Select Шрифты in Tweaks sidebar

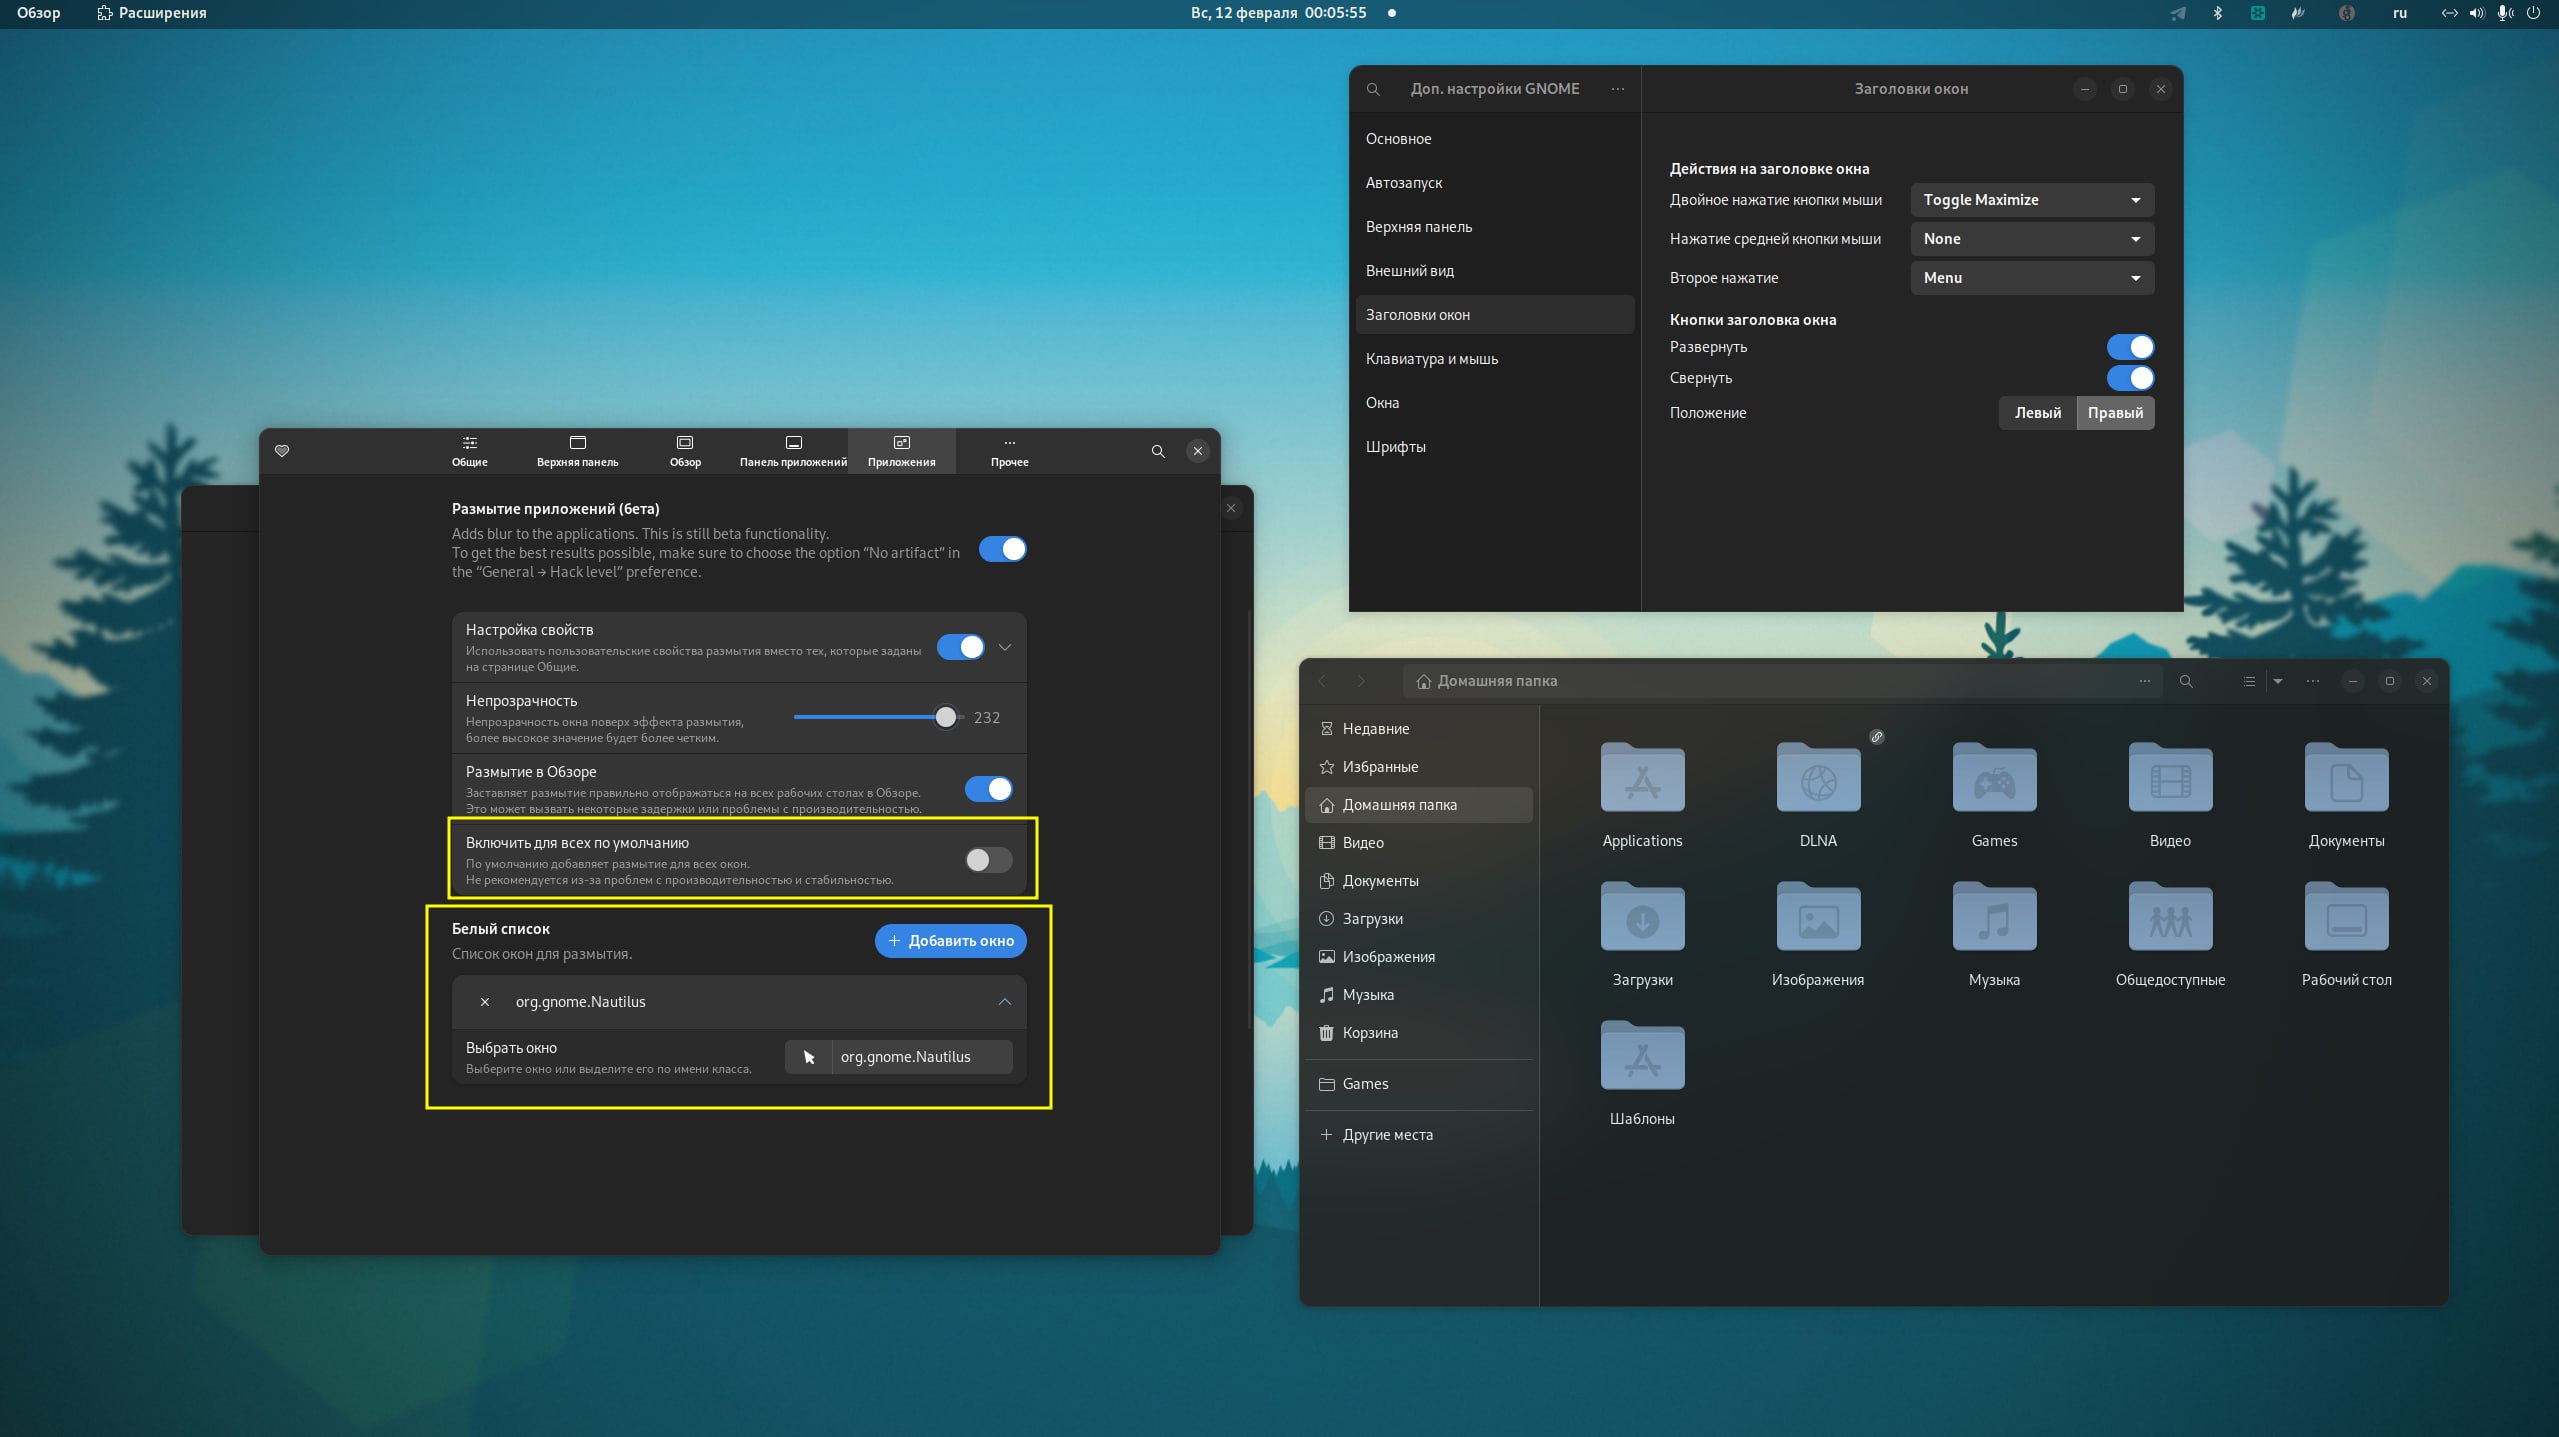pyautogui.click(x=1396, y=447)
